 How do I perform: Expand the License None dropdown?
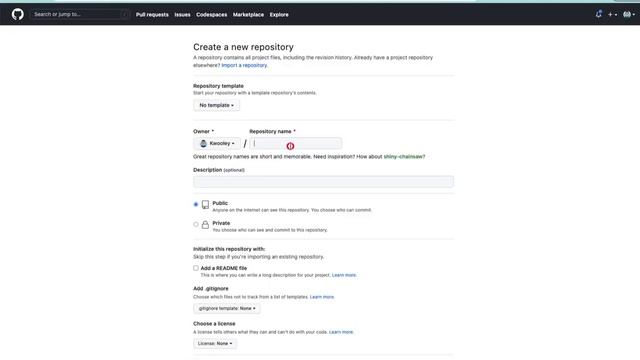(x=215, y=344)
